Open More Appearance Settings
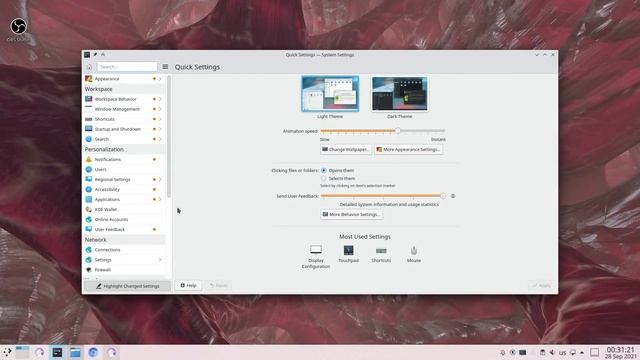This screenshot has height=360, width=640. (x=409, y=149)
